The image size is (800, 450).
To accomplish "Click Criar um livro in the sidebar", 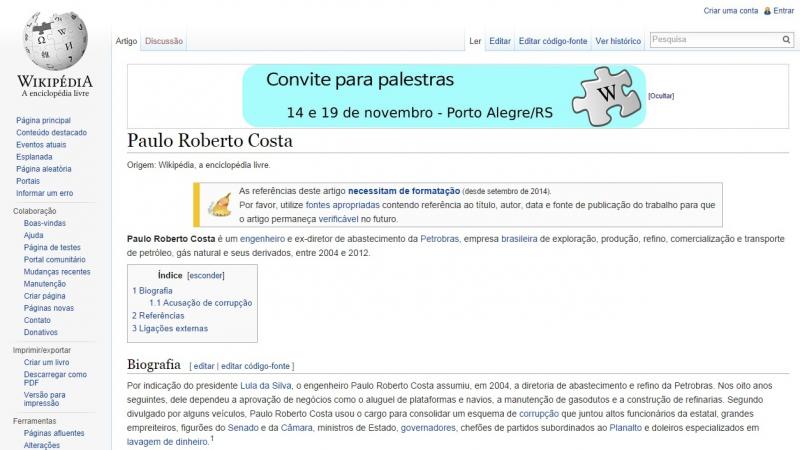I will pos(46,363).
